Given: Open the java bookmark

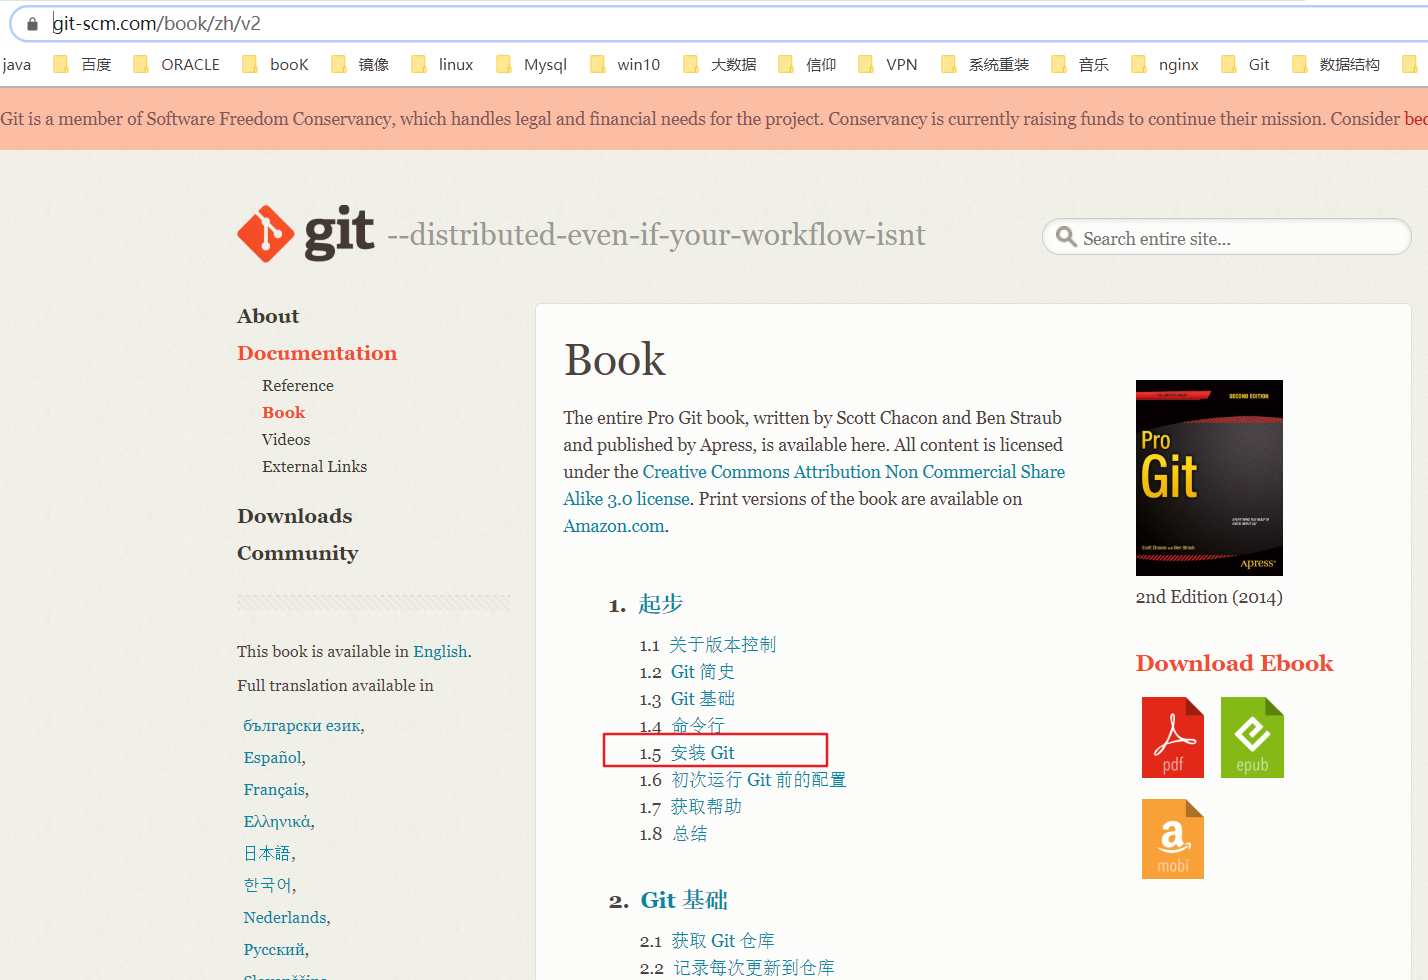Looking at the screenshot, I should click(x=16, y=65).
